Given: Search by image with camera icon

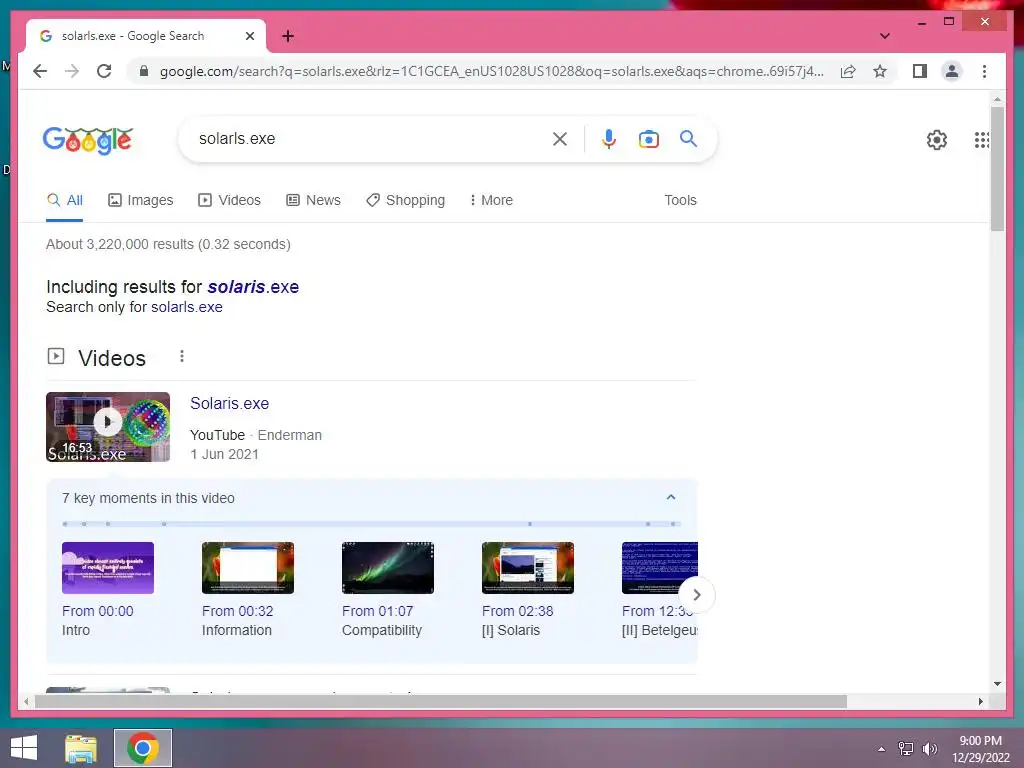Looking at the screenshot, I should pyautogui.click(x=648, y=138).
